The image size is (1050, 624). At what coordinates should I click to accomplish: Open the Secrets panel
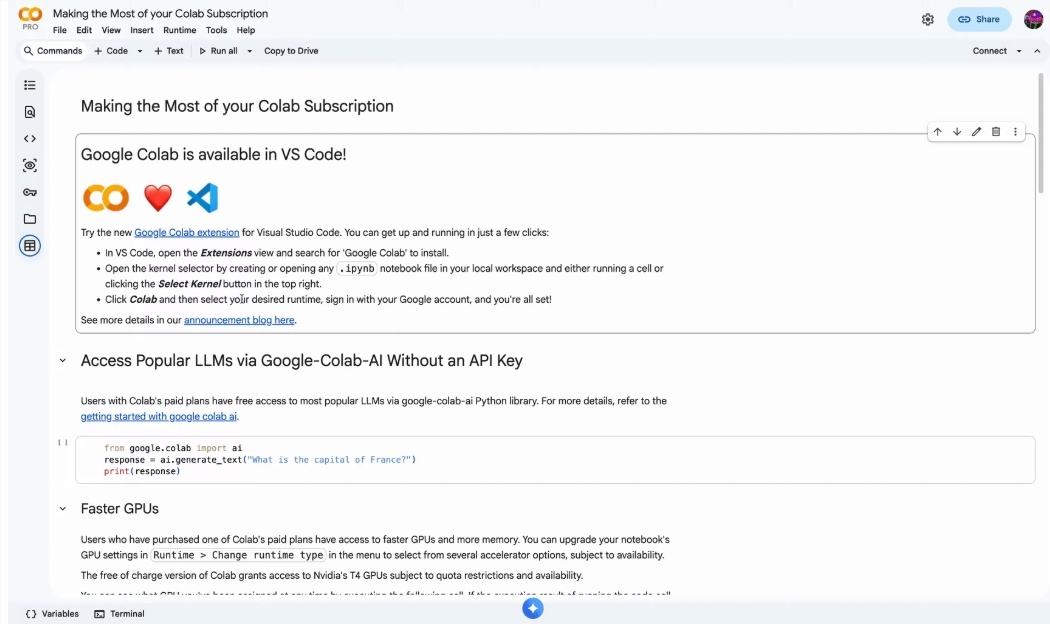[29, 191]
